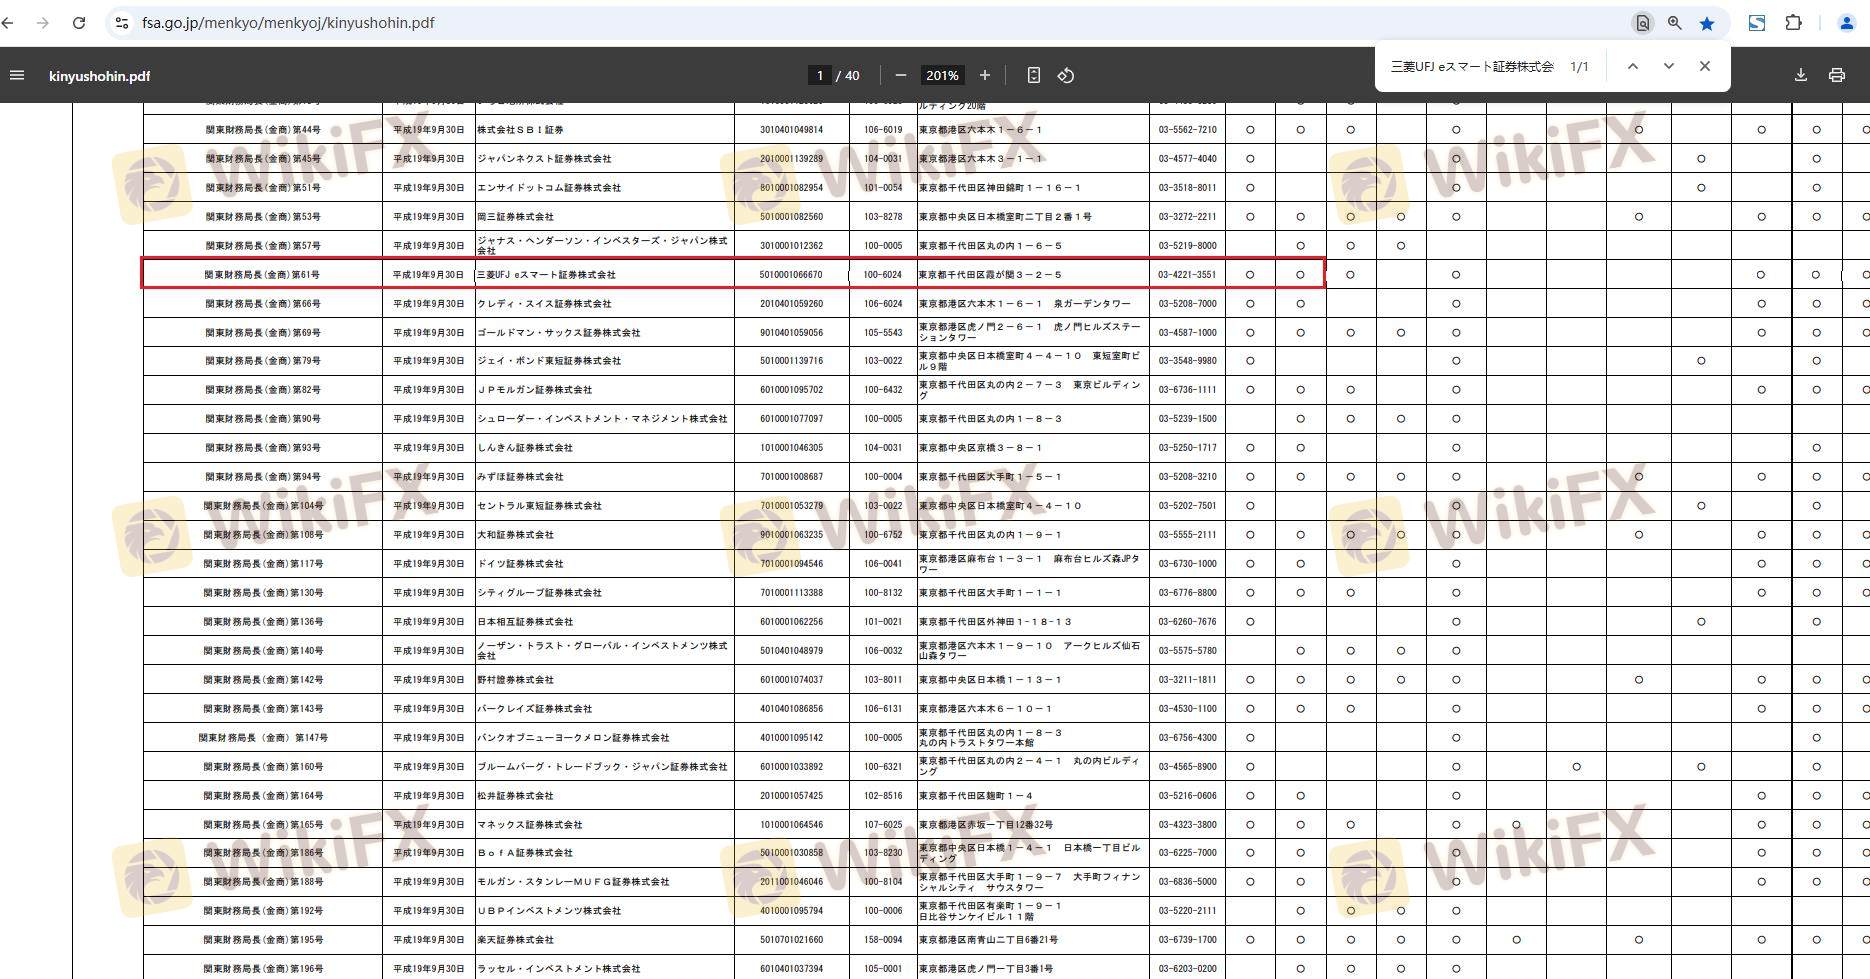The image size is (1870, 979).
Task: Select the 楽天証券株式会社 cell
Action: pyautogui.click(x=515, y=940)
